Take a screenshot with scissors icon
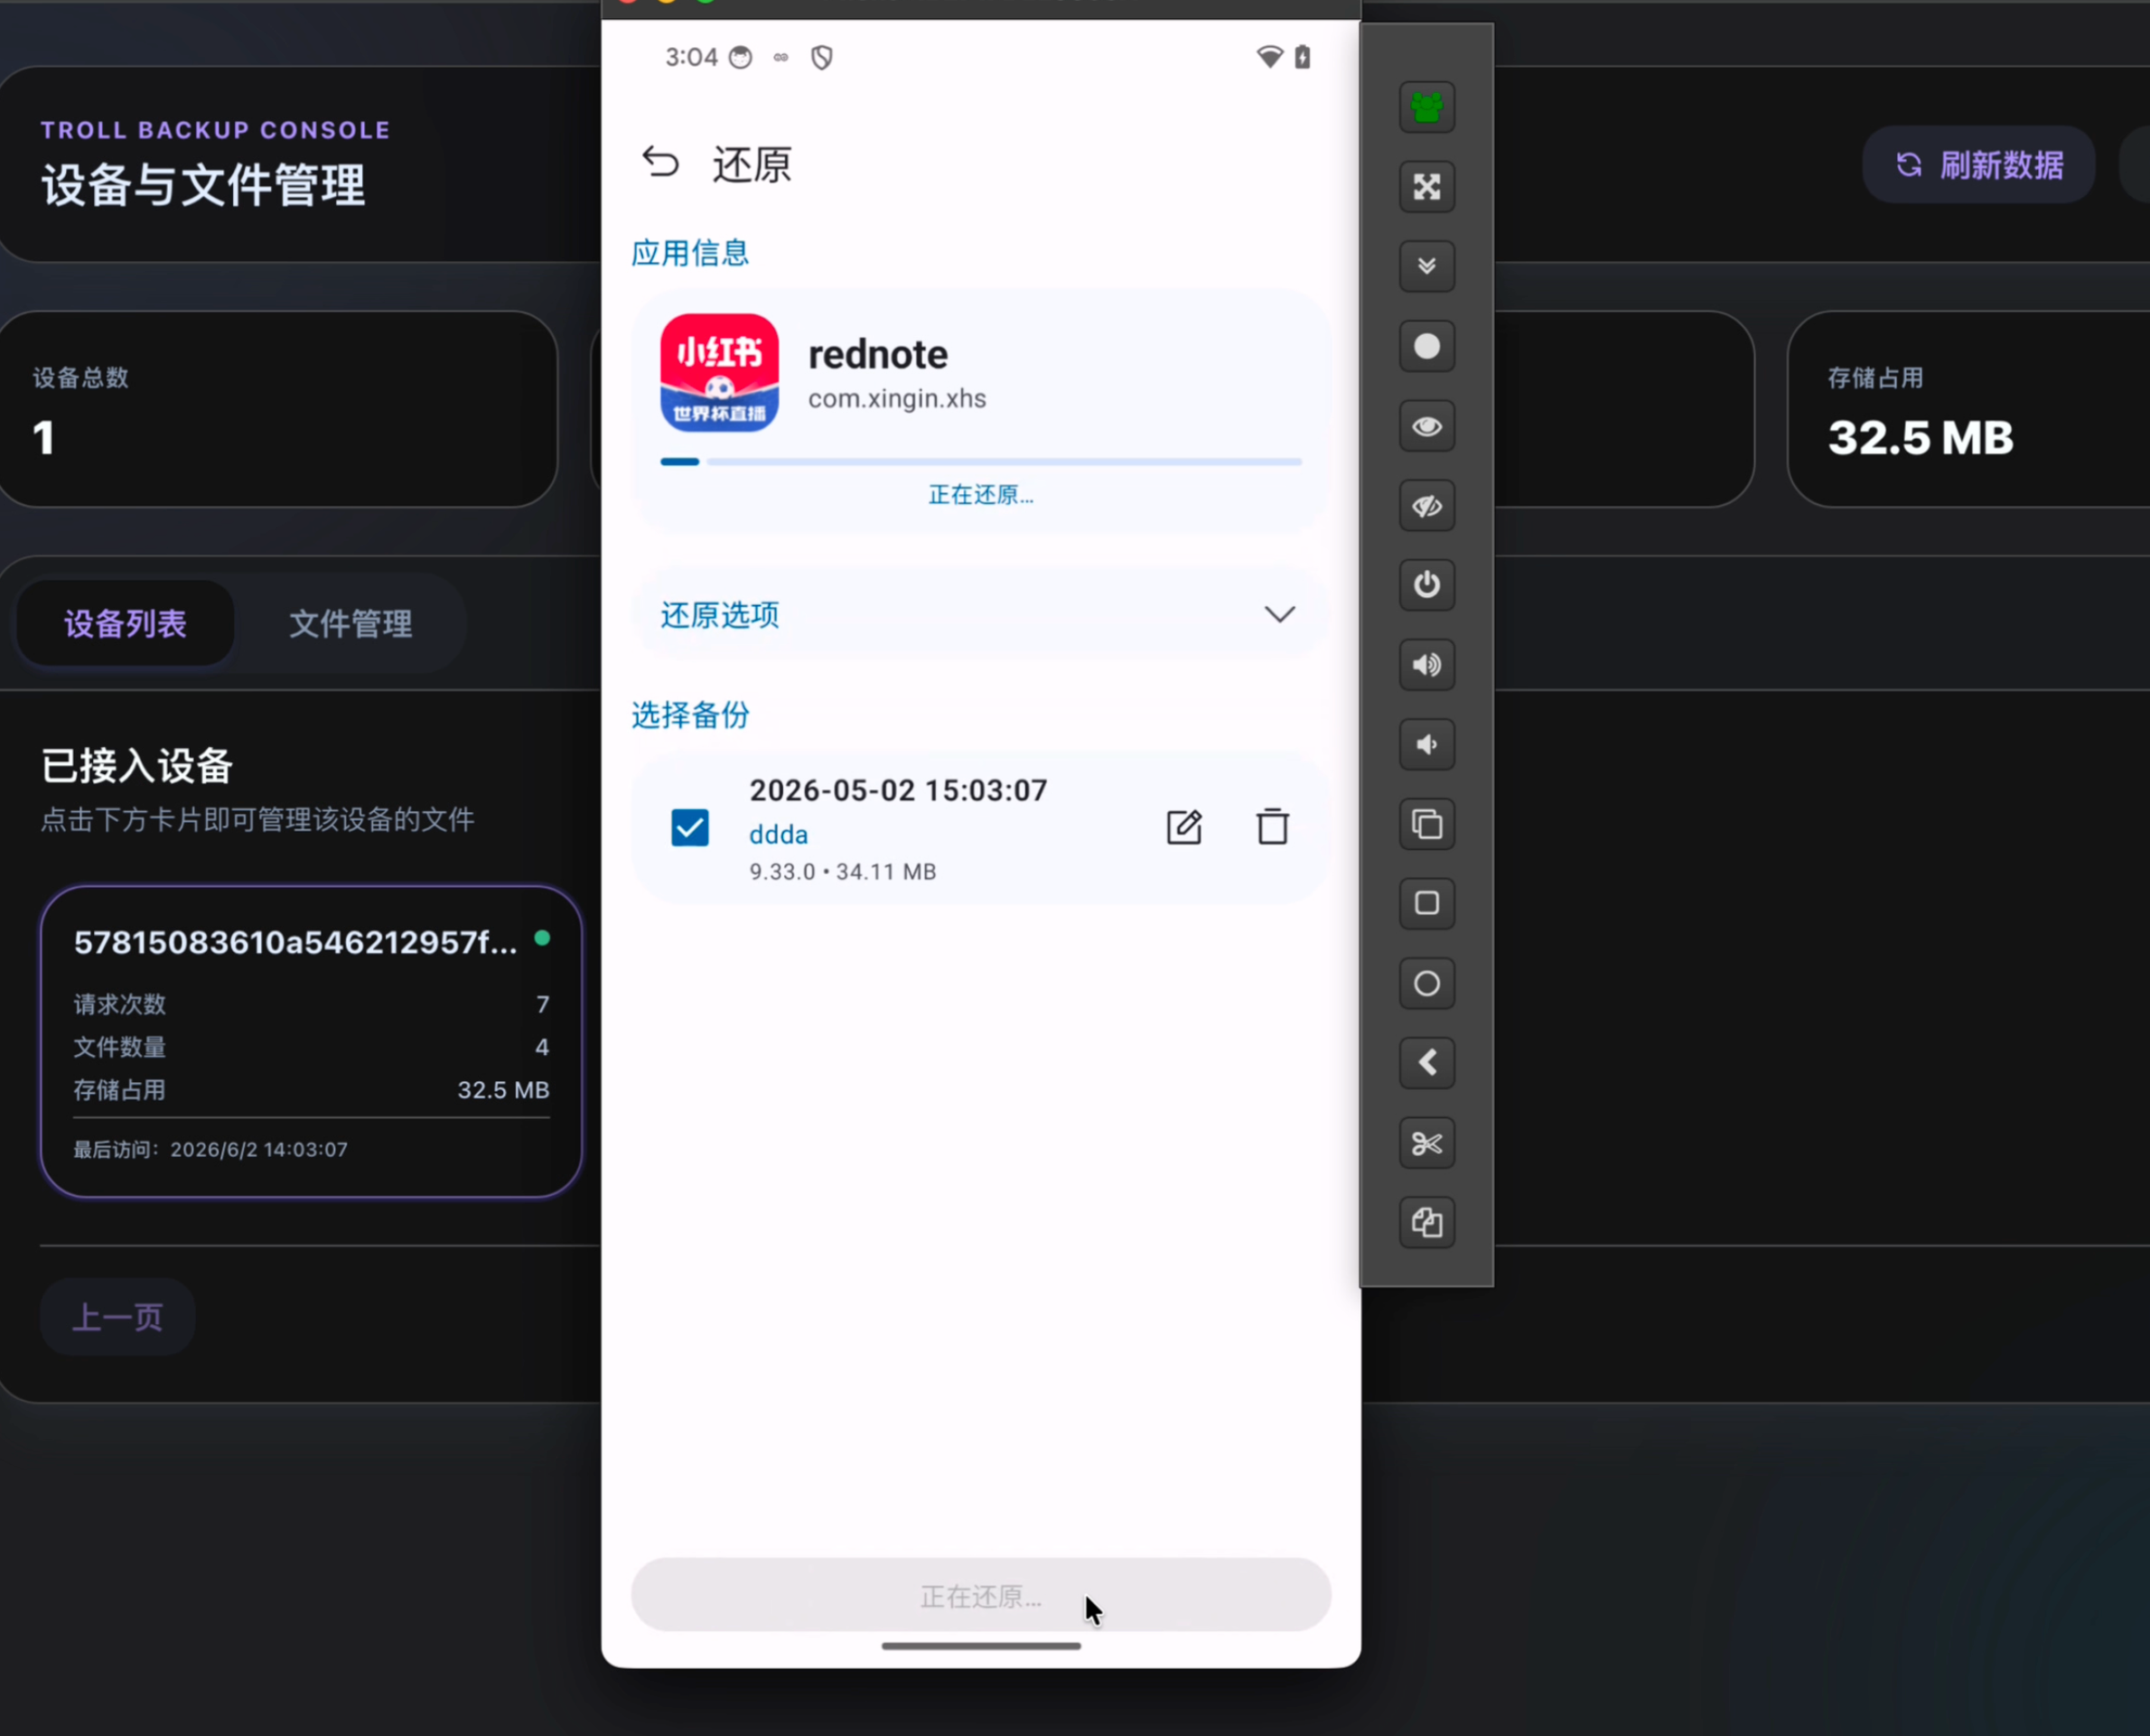Screen dimensions: 2150x1736 [x=1426, y=1143]
